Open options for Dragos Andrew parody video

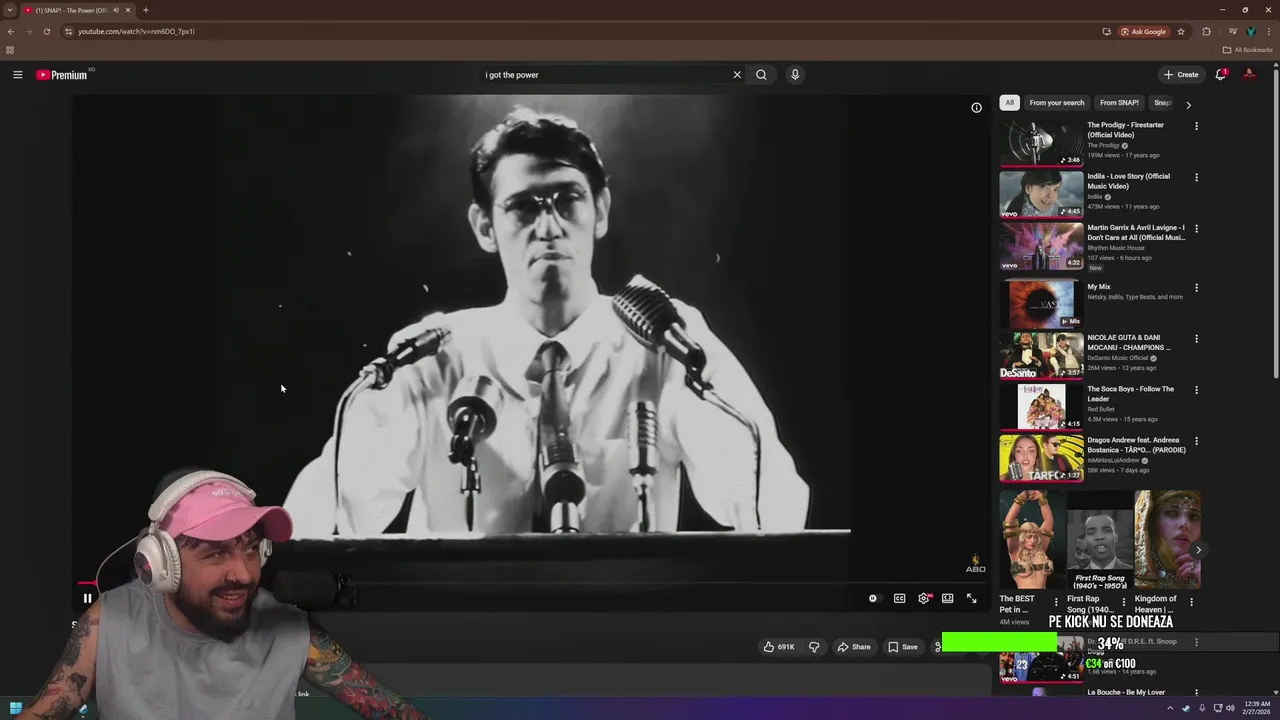coord(1196,441)
